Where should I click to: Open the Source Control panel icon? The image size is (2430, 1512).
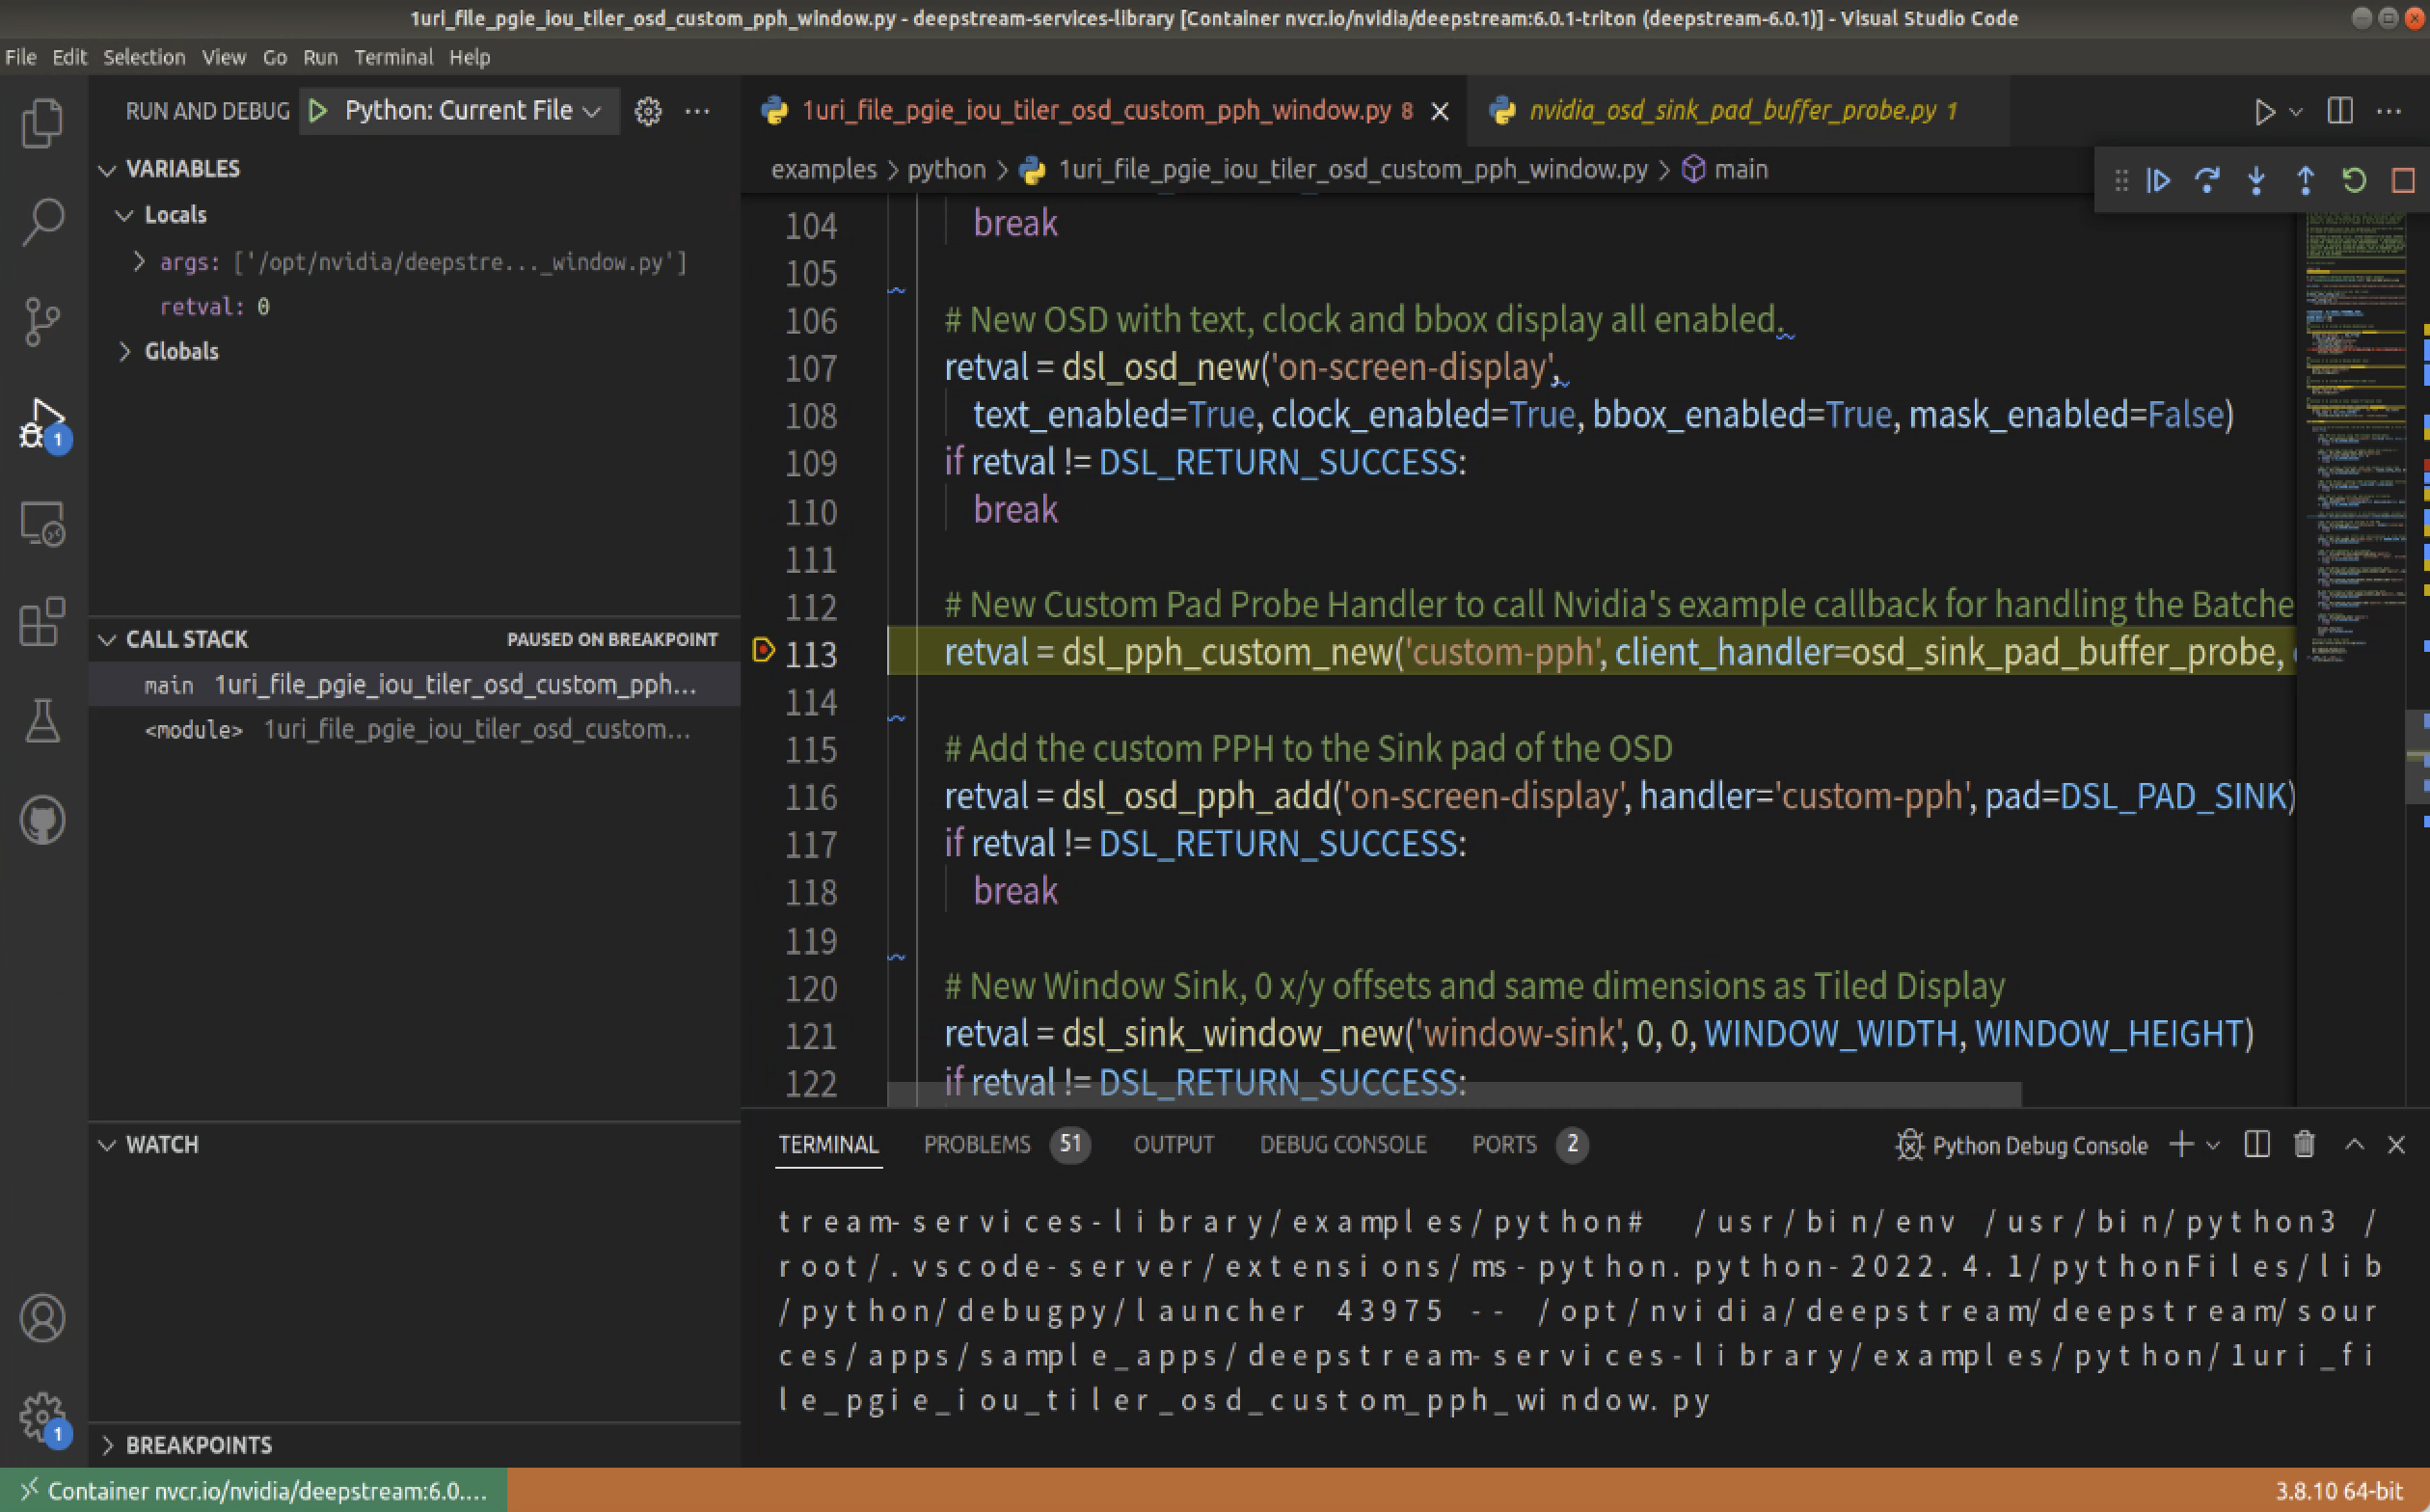[42, 320]
